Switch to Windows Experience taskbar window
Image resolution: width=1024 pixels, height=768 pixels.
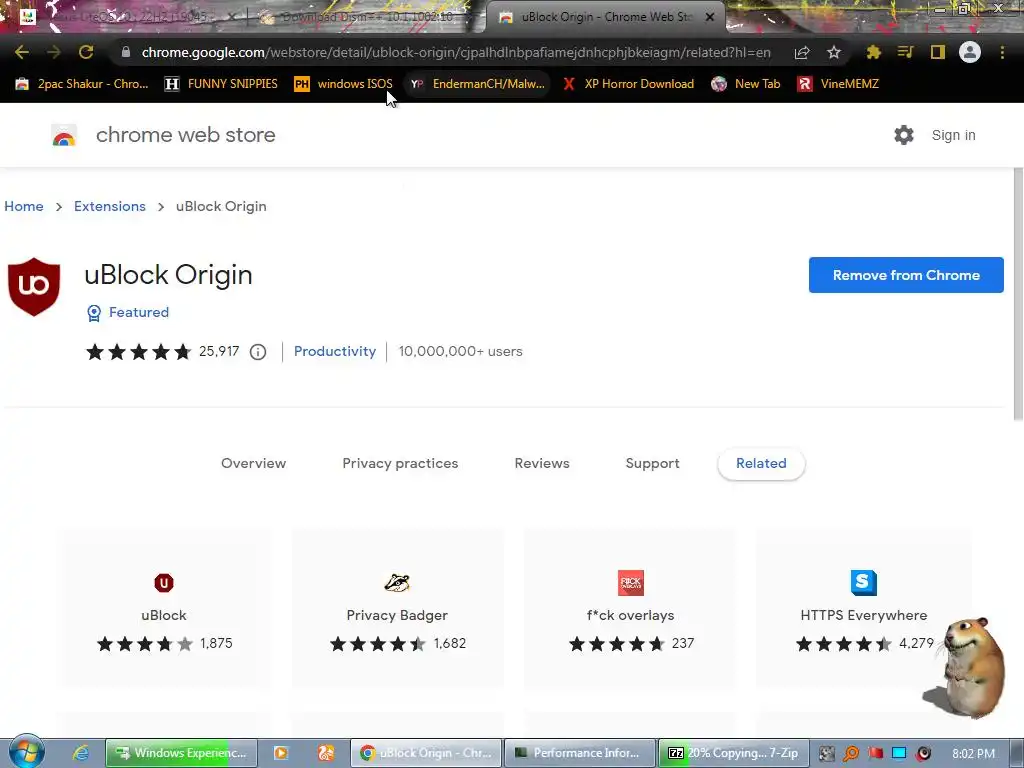(182, 753)
